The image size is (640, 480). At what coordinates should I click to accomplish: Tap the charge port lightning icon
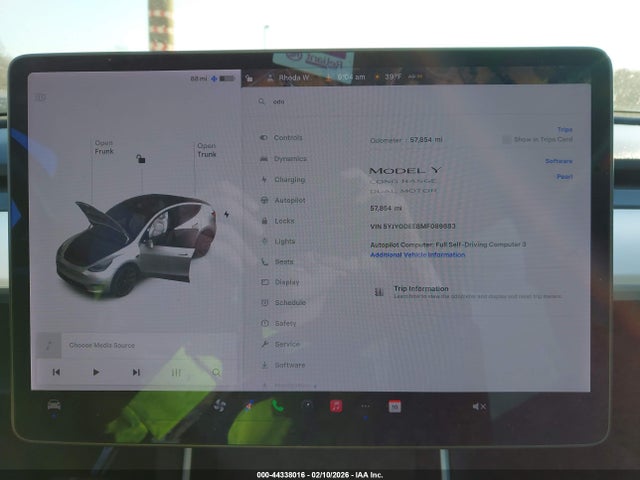pyautogui.click(x=227, y=214)
